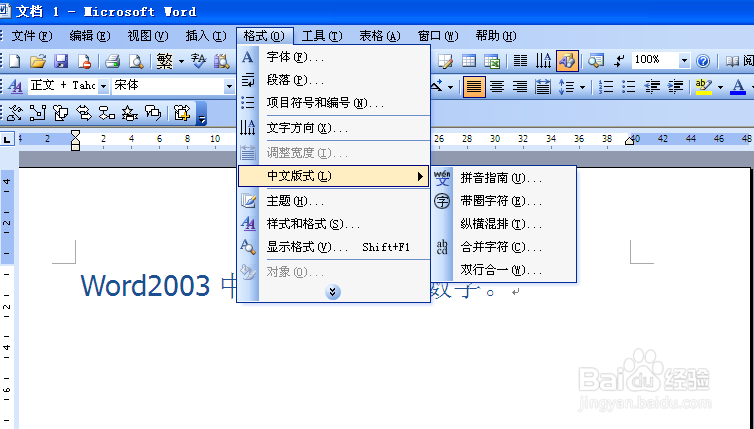The height and width of the screenshot is (429, 754).
Task: Click the Line Spacing icon
Action: (x=566, y=87)
